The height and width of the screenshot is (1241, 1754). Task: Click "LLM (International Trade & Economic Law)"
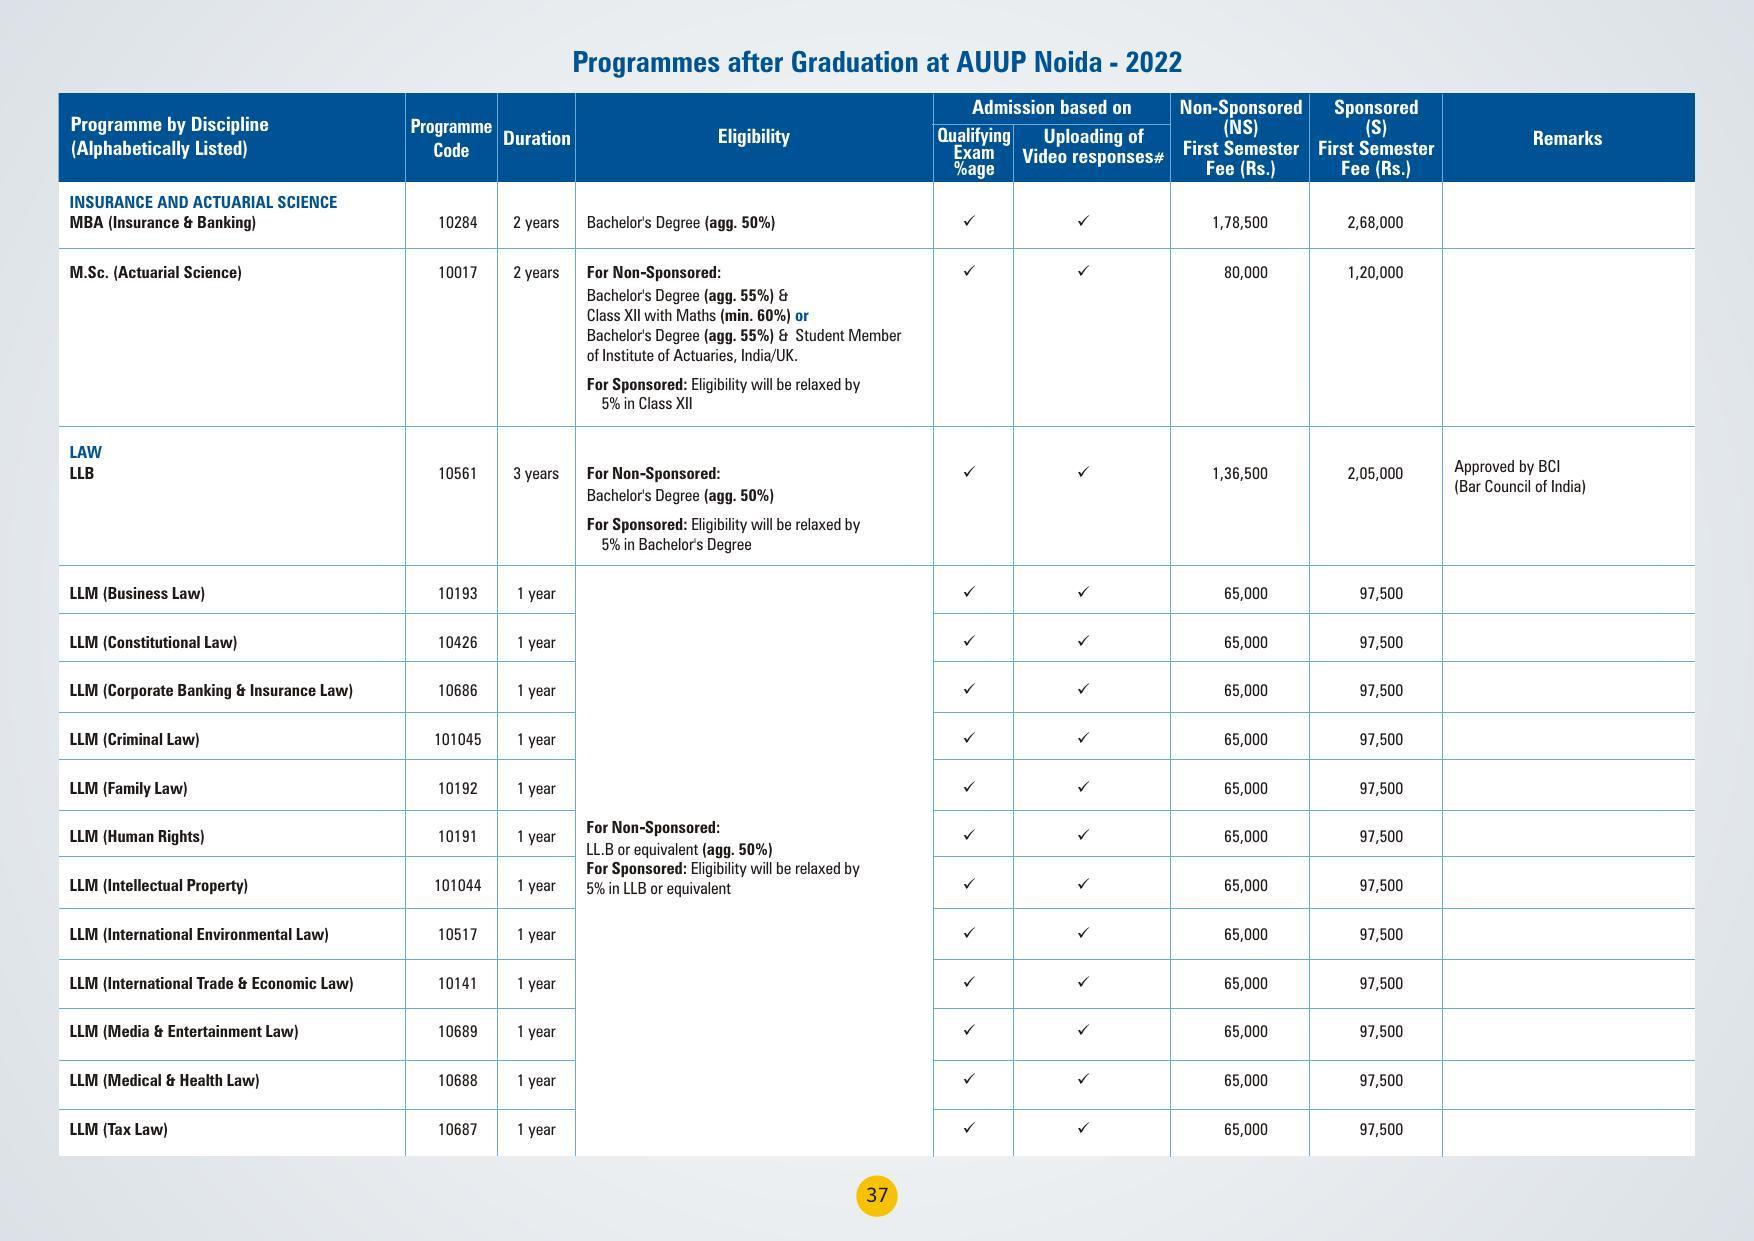click(211, 983)
